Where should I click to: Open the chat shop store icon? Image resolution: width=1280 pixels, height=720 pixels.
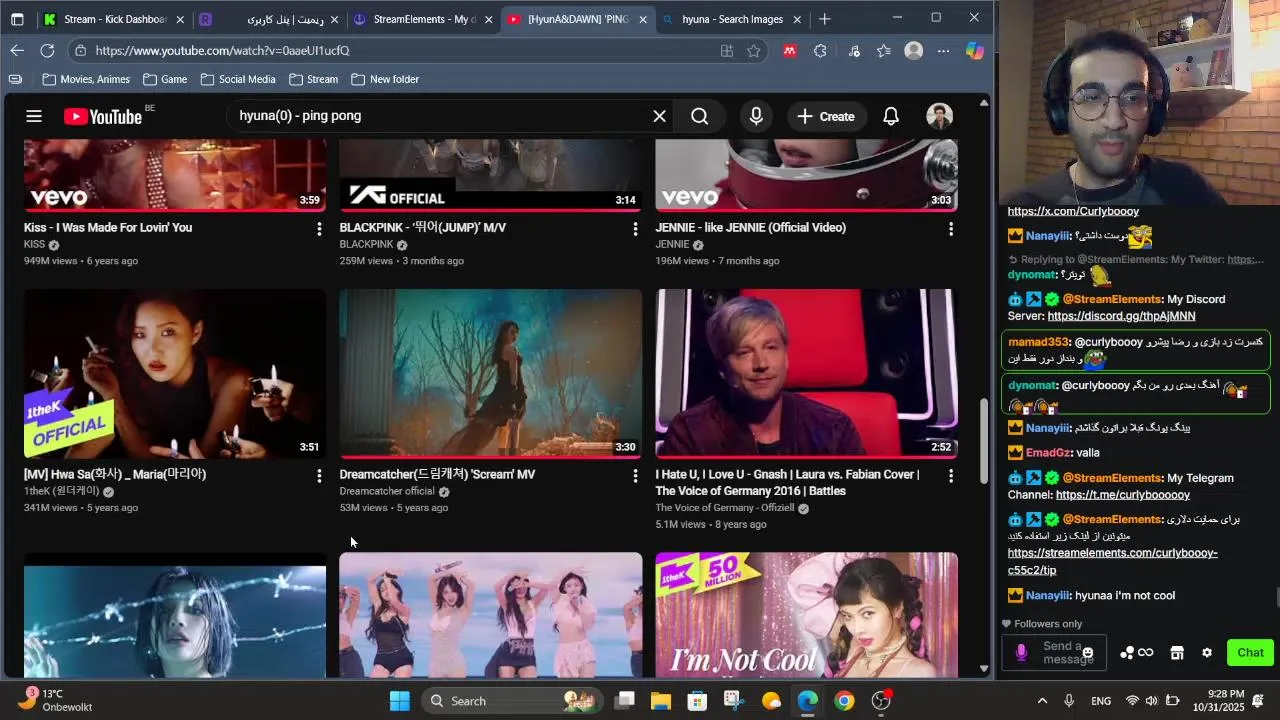tap(1177, 653)
